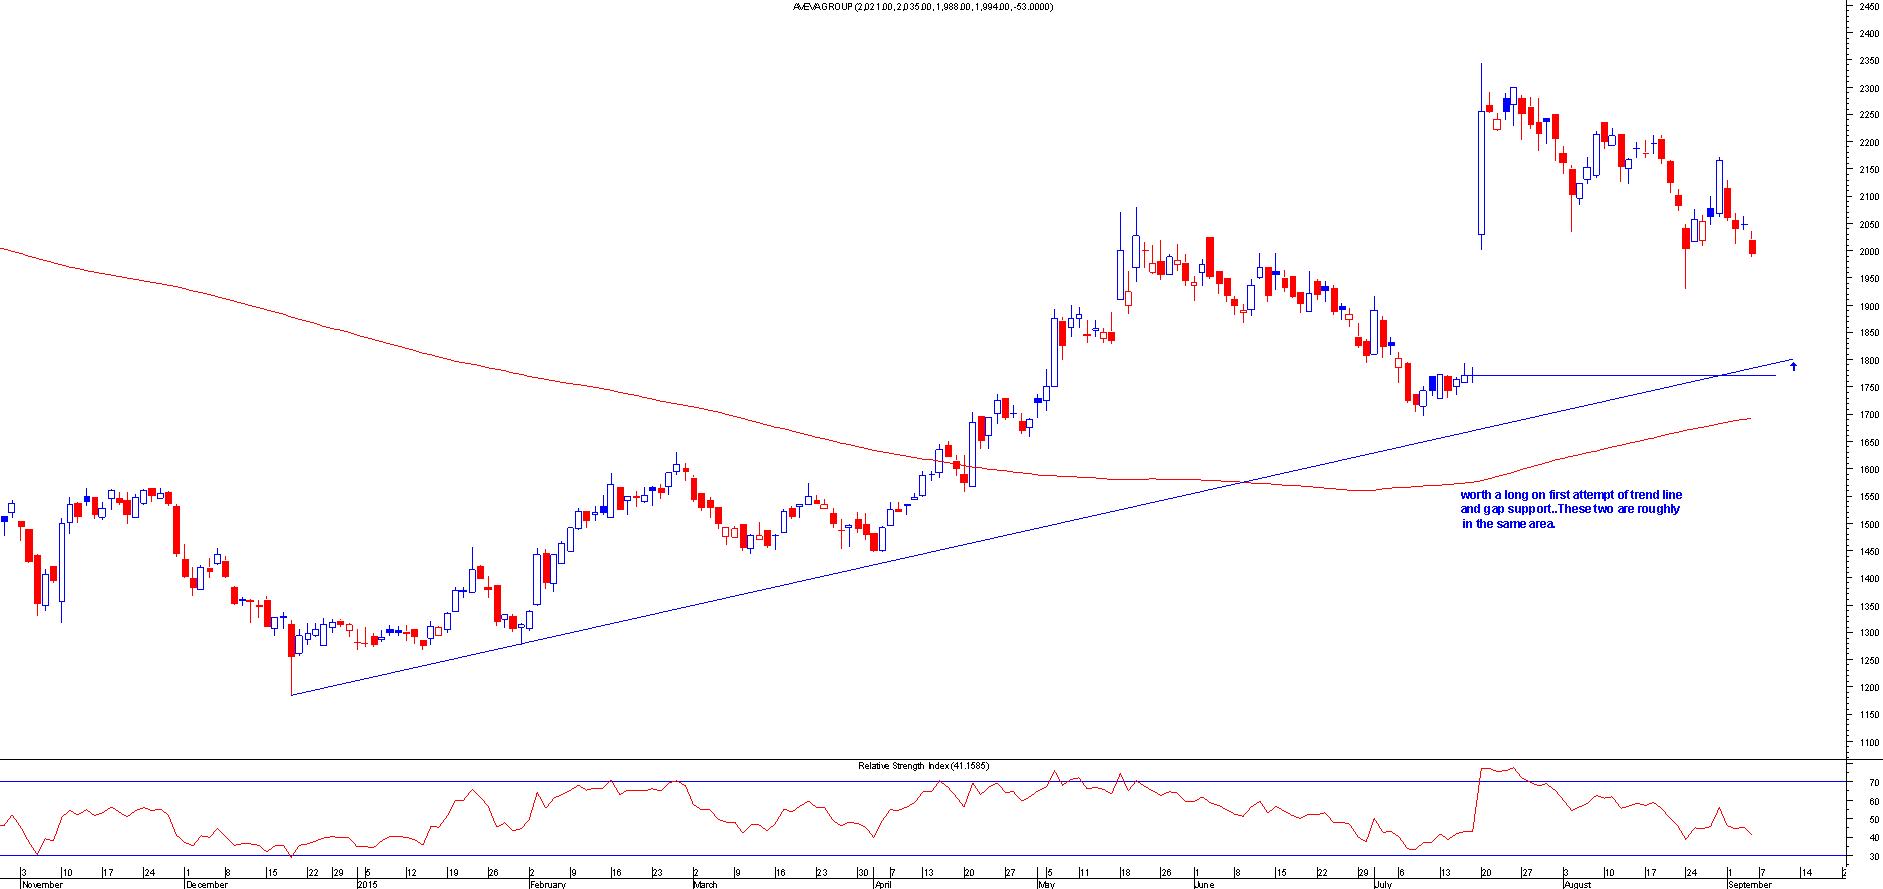Click the 1800 price axis label

[x=1868, y=361]
